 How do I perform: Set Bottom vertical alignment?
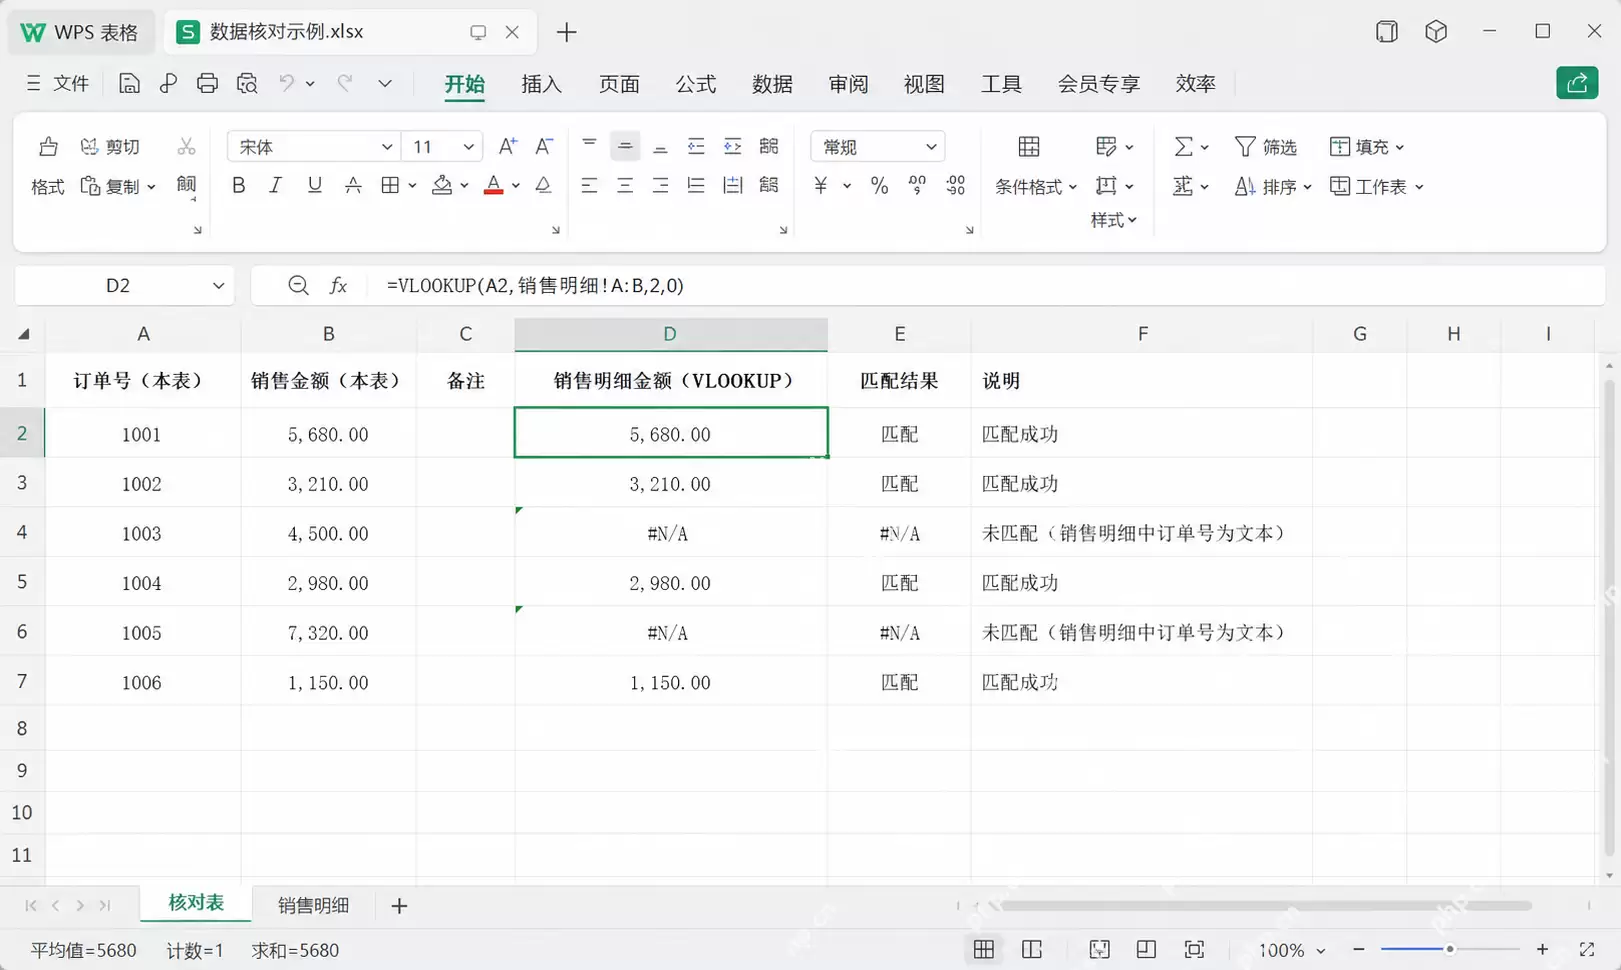(x=660, y=146)
